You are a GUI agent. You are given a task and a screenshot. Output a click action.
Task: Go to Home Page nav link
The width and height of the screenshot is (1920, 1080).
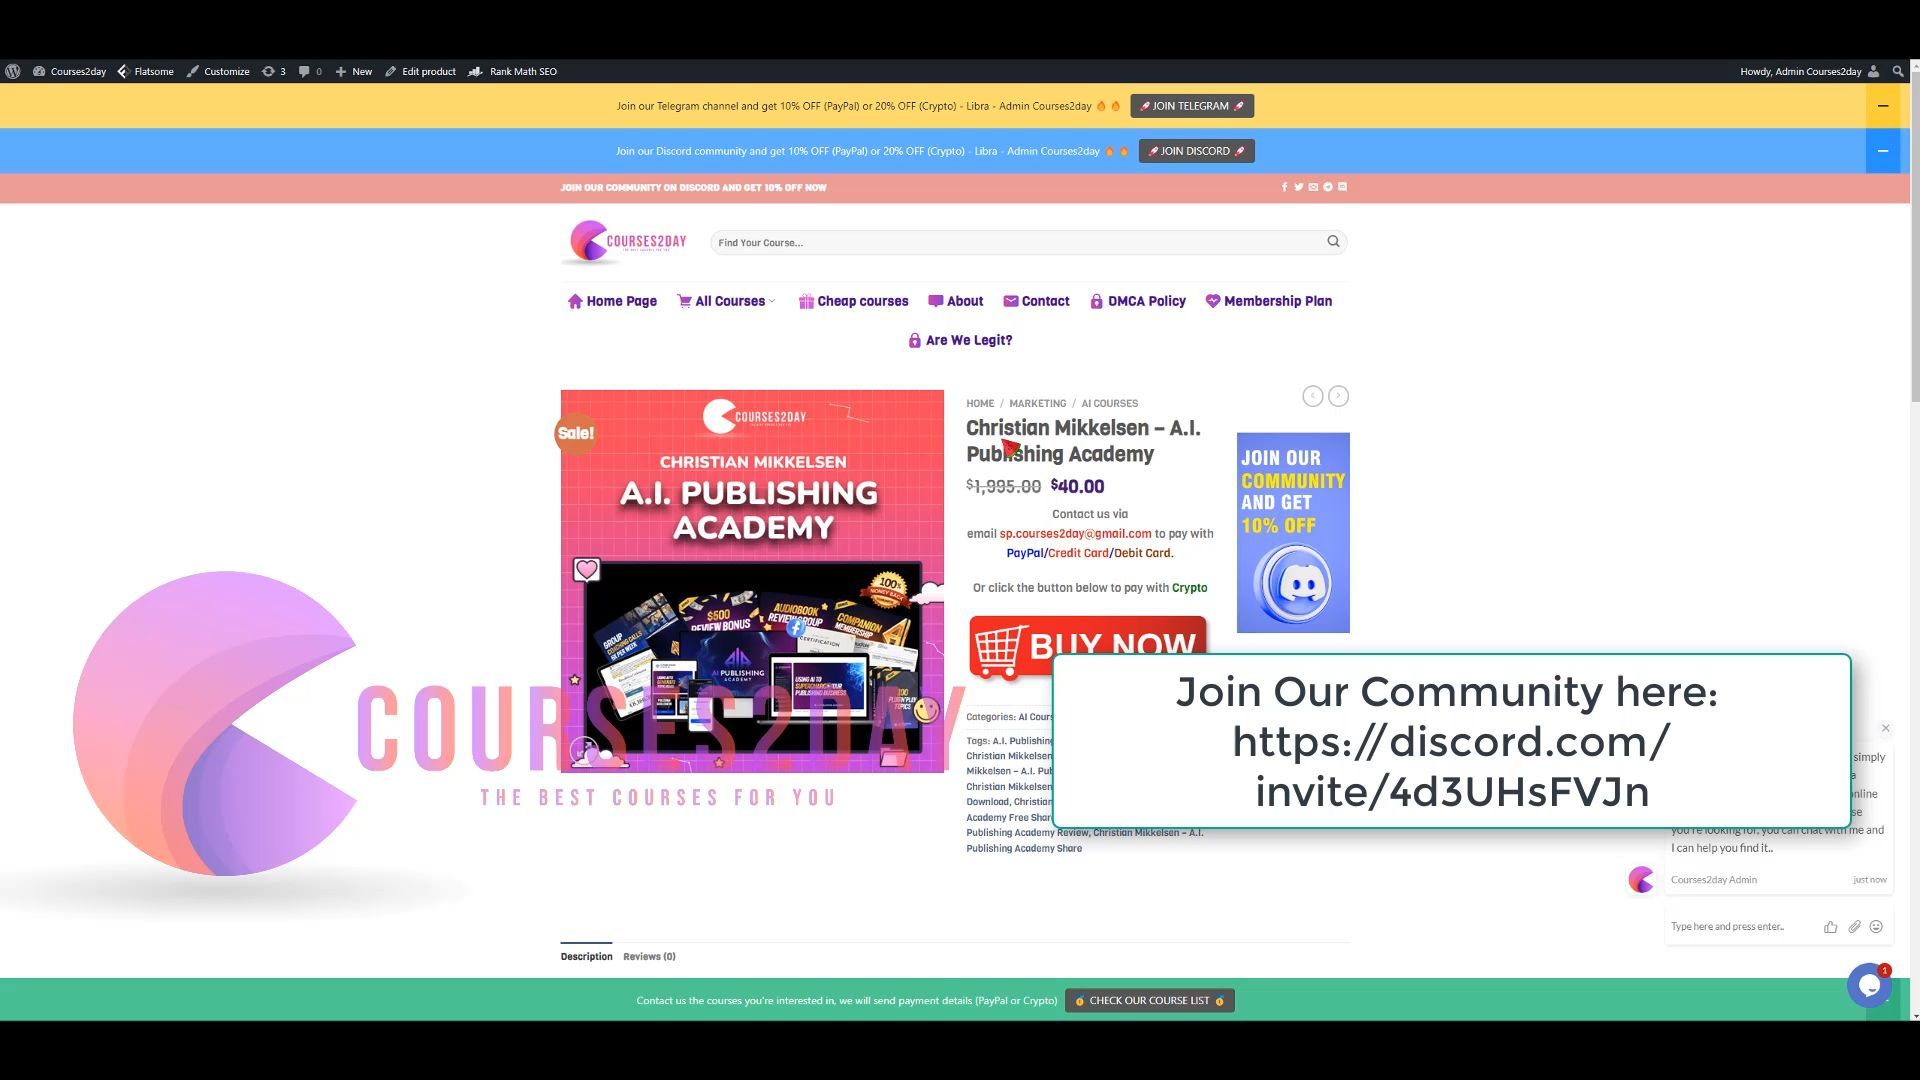[612, 301]
